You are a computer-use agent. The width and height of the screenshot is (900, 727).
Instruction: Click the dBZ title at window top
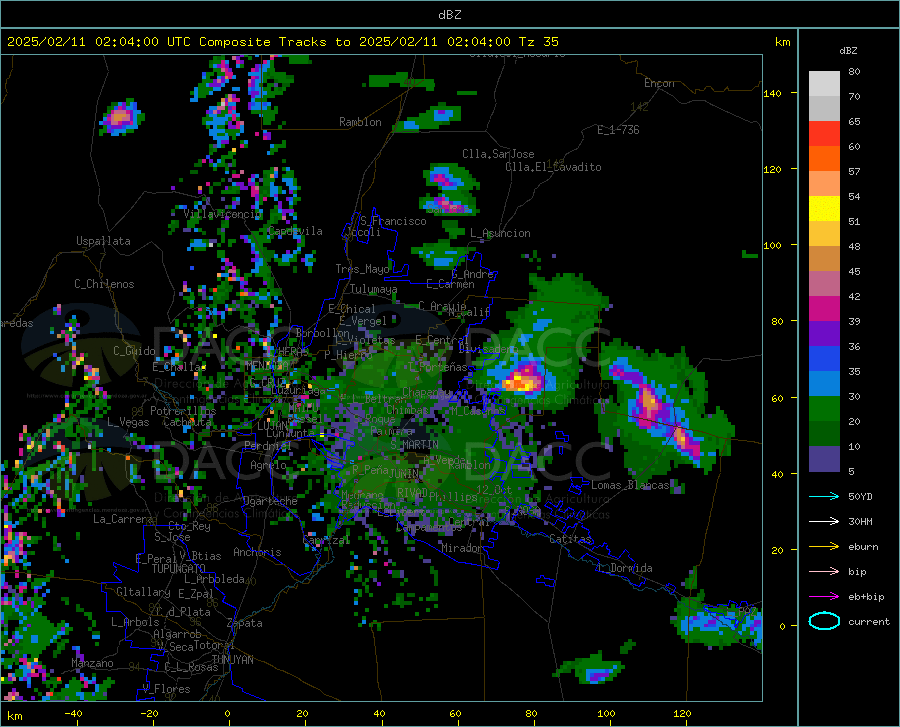[449, 15]
